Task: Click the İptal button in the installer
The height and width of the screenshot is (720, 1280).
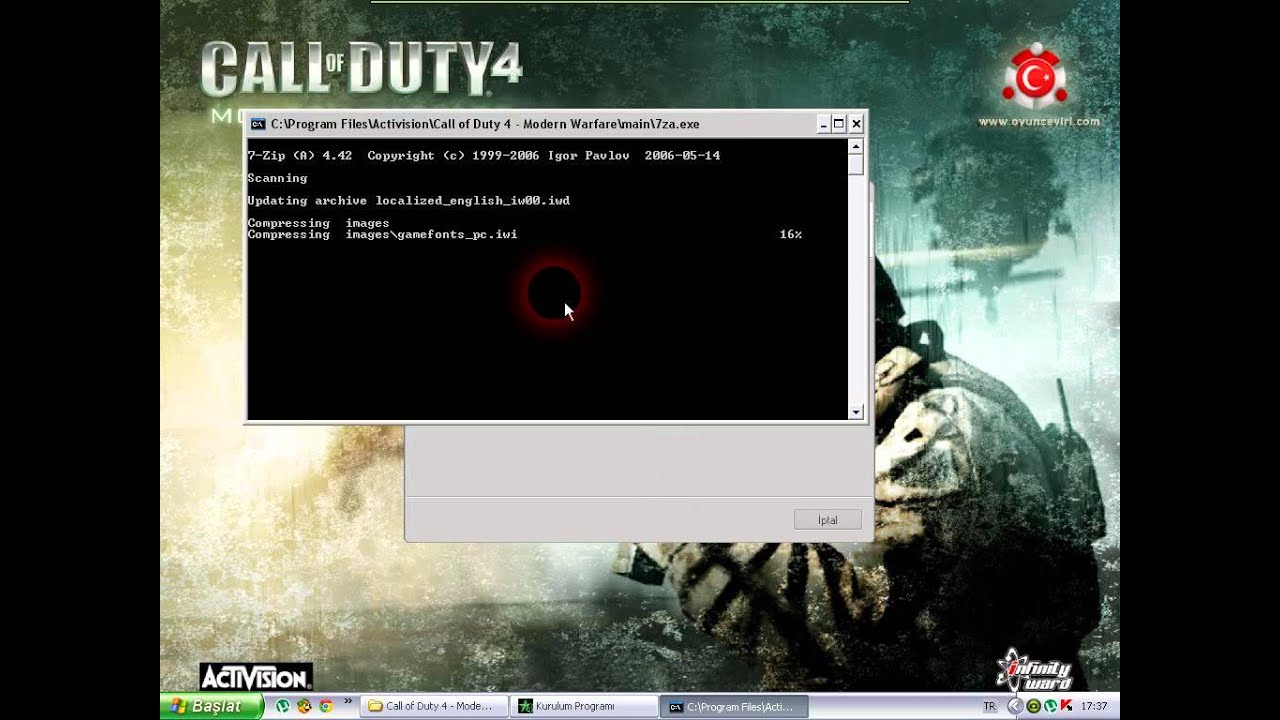Action: 827,520
